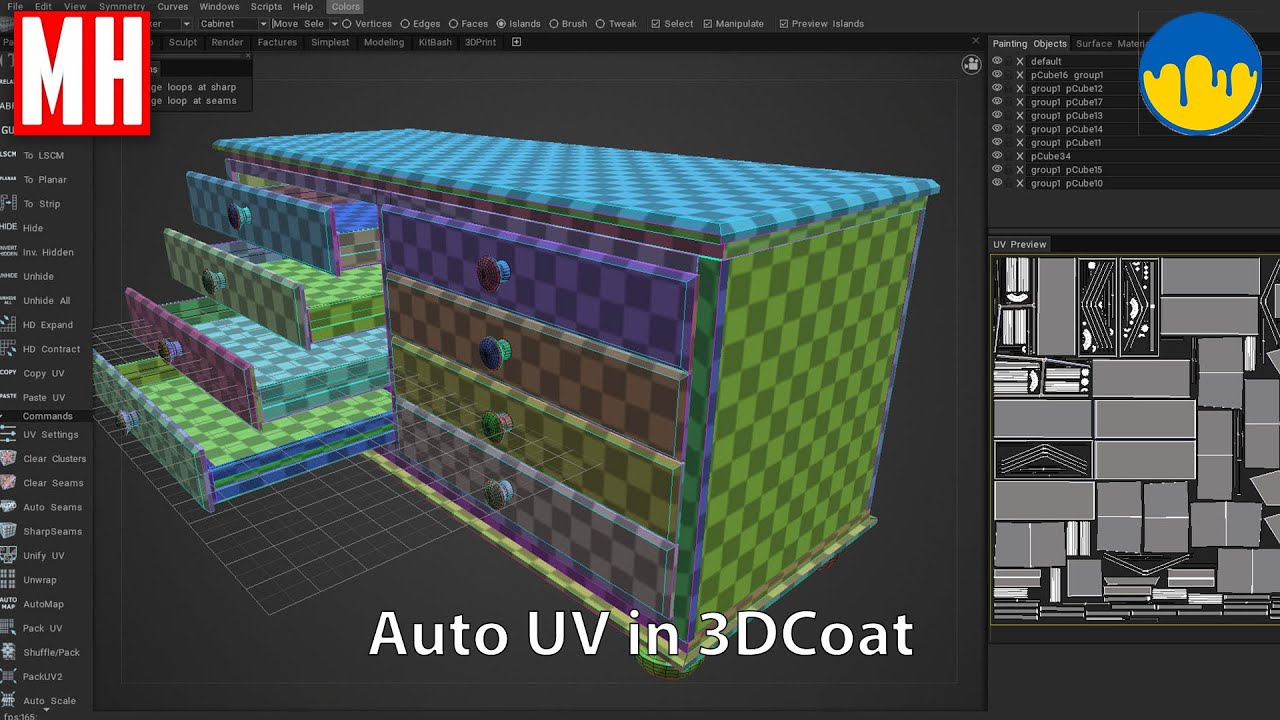The height and width of the screenshot is (720, 1280).
Task: Hide group1 pCube12 via eye icon
Action: (x=997, y=88)
